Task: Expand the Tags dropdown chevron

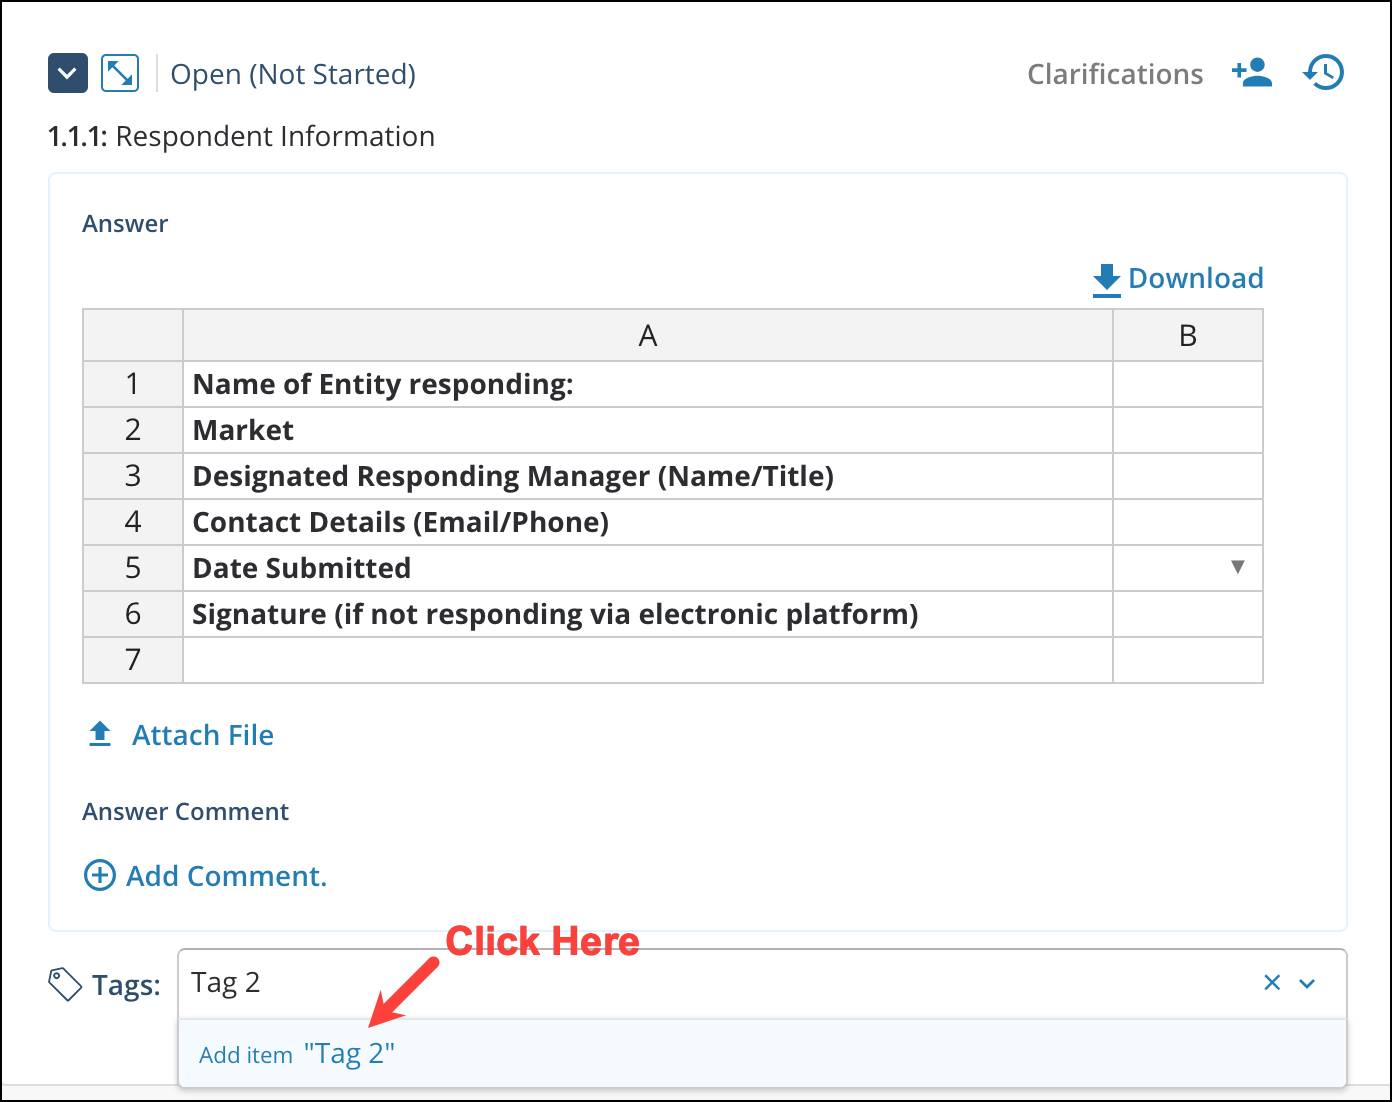Action: click(1307, 984)
